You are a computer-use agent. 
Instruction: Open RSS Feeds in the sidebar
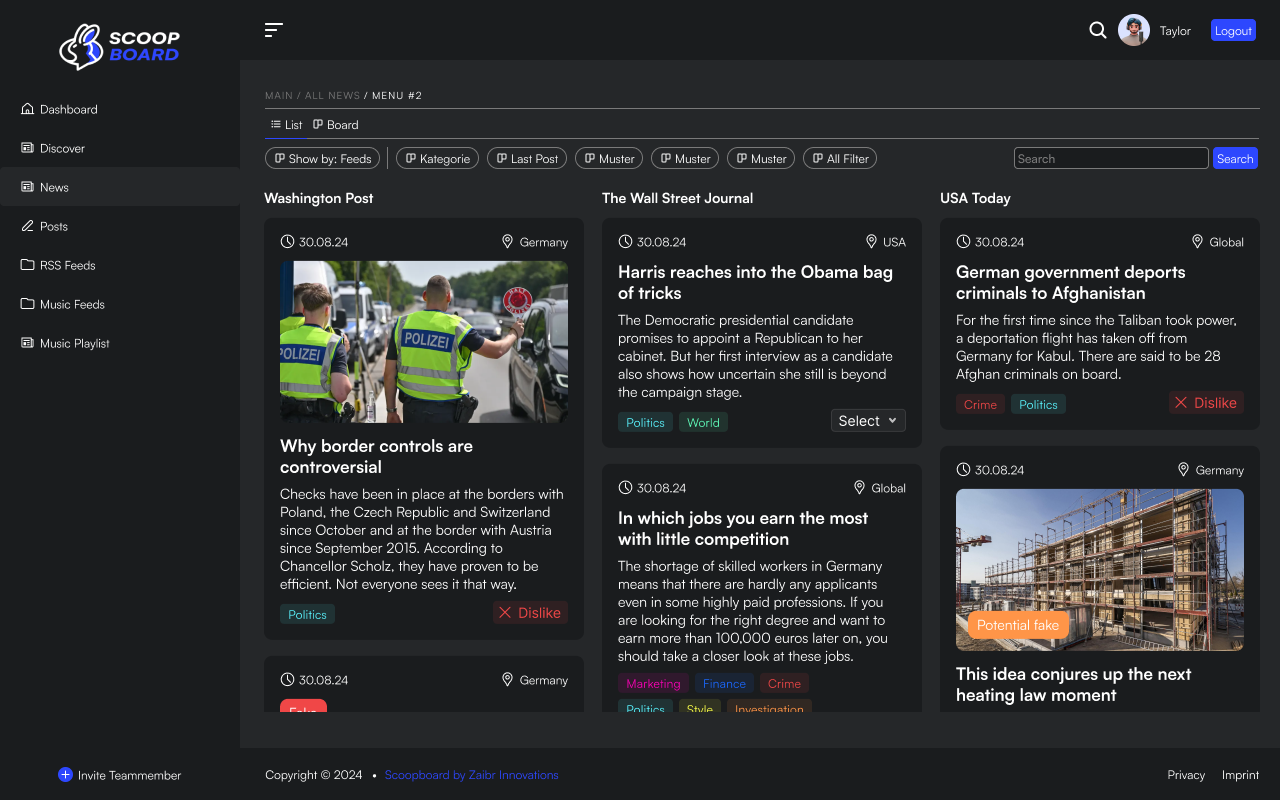click(x=67, y=265)
